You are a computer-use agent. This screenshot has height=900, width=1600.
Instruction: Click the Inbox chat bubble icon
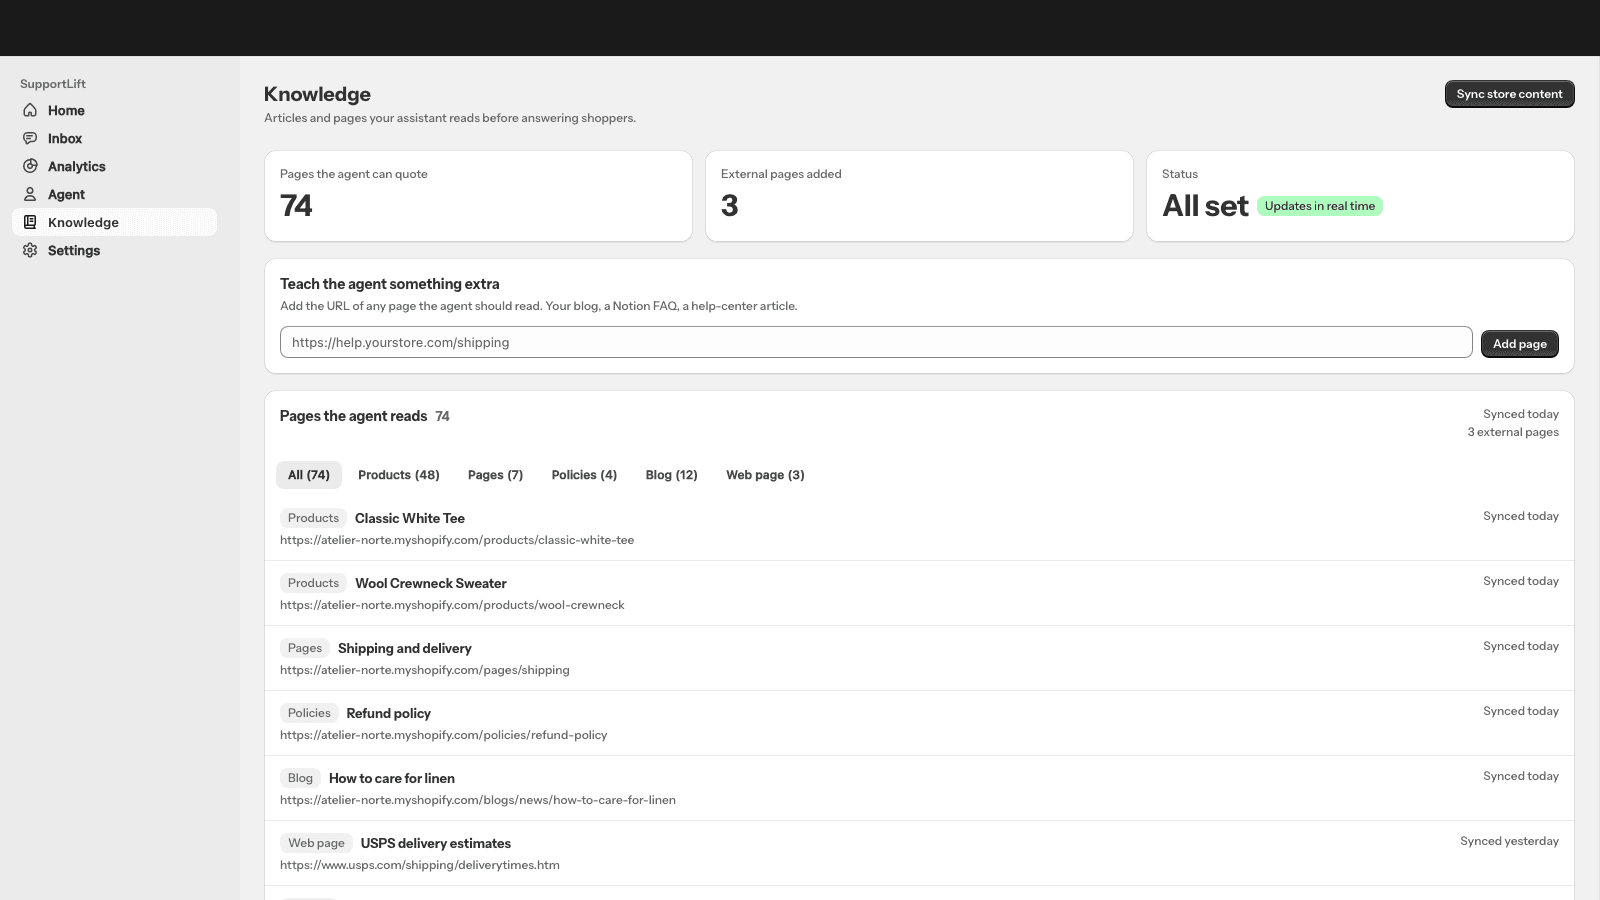click(x=30, y=138)
